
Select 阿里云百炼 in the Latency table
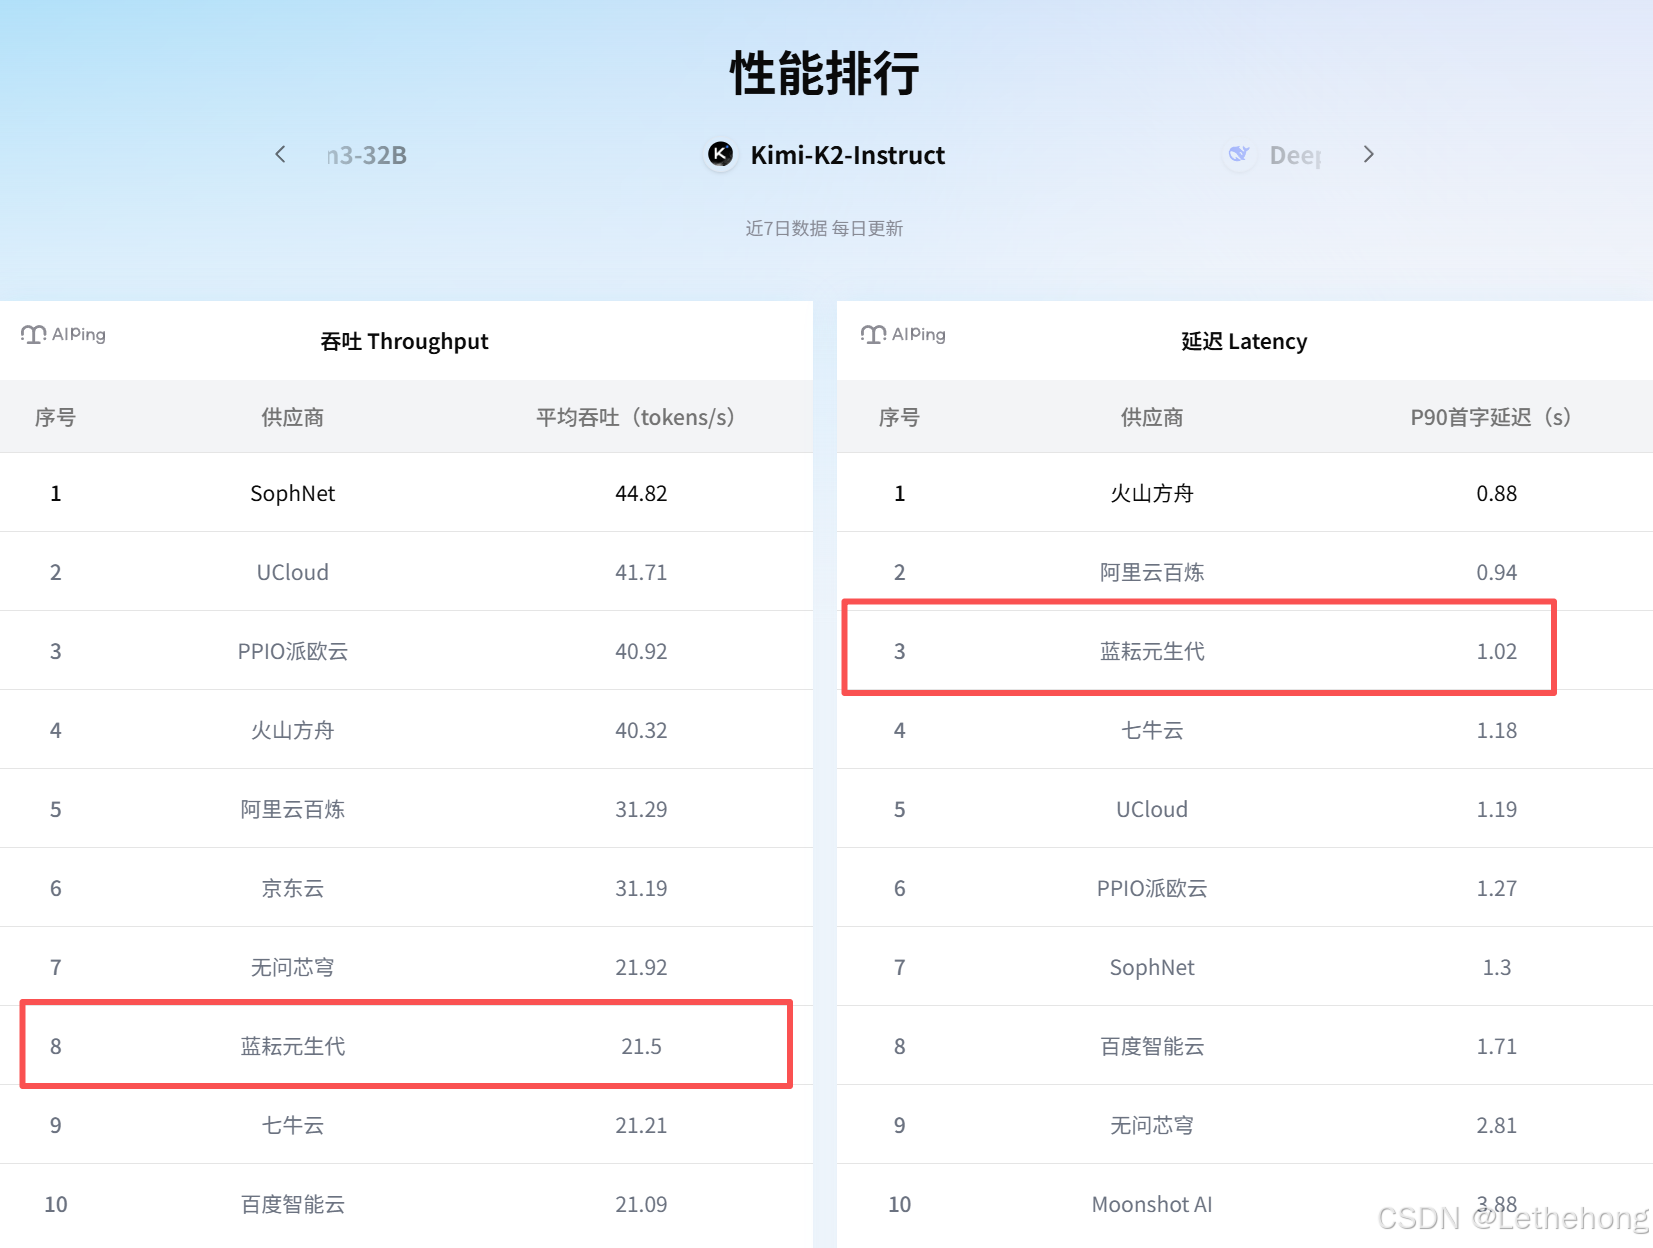coord(1152,572)
